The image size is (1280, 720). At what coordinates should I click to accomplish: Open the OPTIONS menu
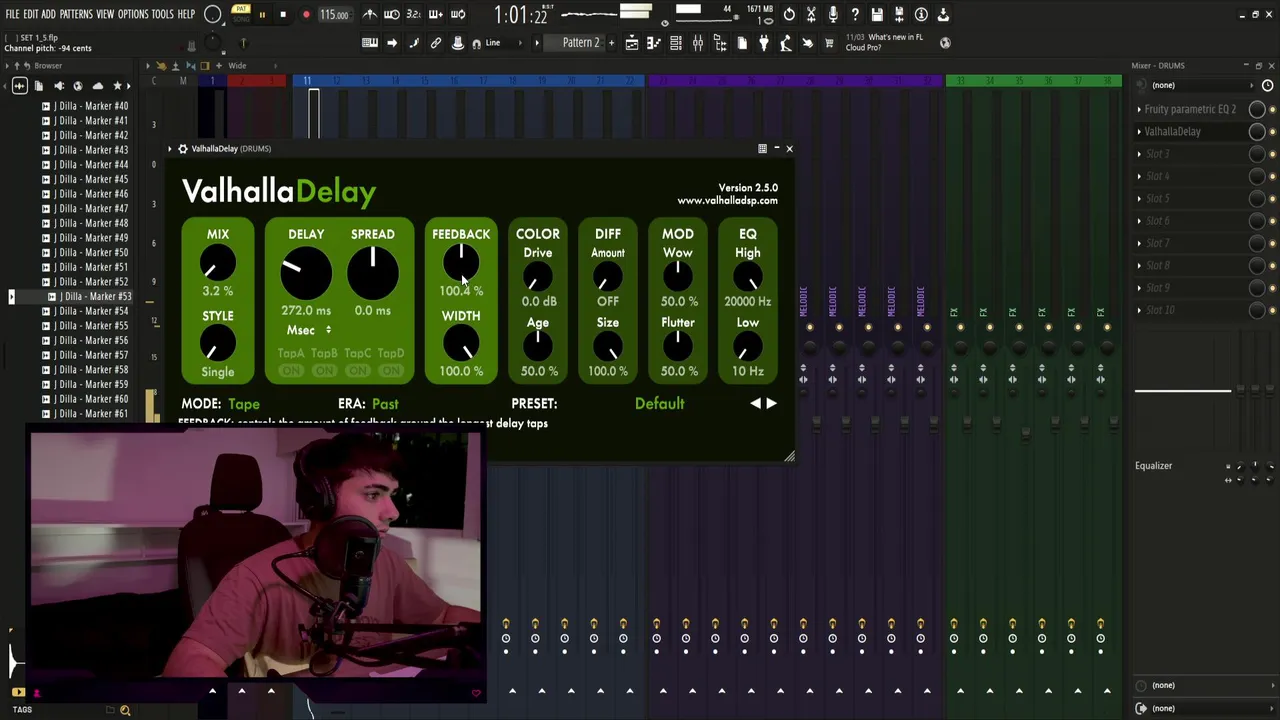tap(133, 14)
